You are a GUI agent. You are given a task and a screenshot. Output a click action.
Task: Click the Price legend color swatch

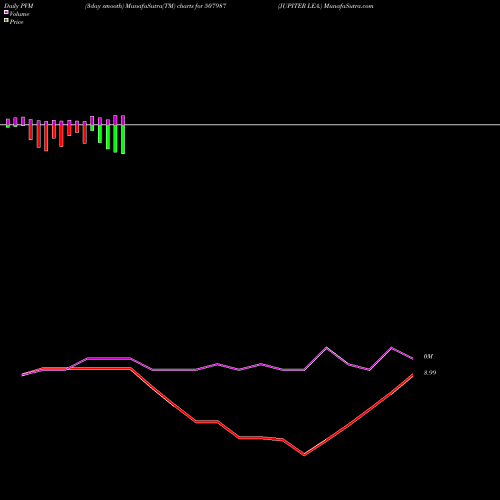click(x=6, y=20)
